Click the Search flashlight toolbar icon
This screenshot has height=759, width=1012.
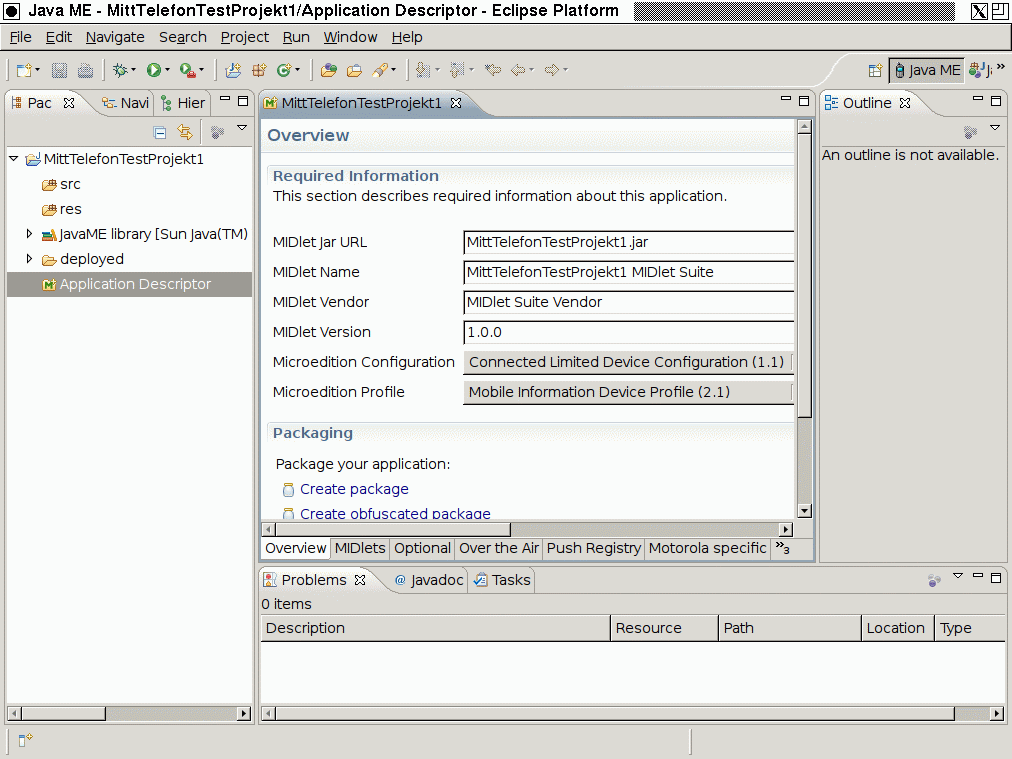coord(380,70)
